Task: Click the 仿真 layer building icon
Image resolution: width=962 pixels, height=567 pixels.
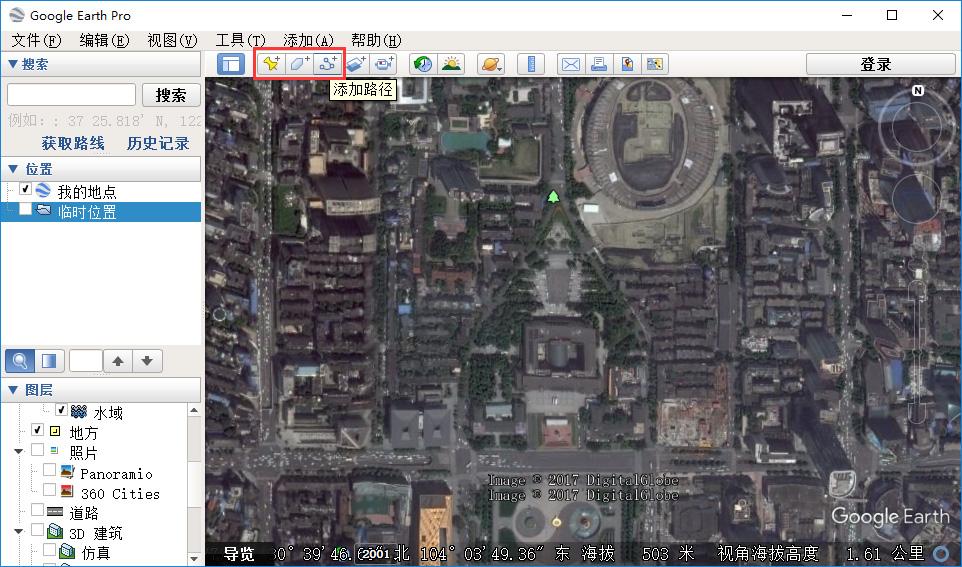Action: [67, 551]
